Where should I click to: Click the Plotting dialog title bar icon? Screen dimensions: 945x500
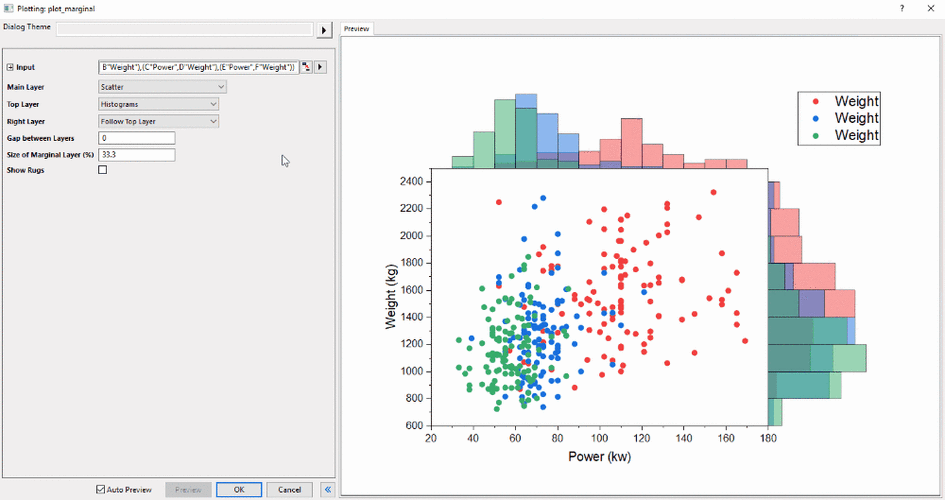click(8, 7)
